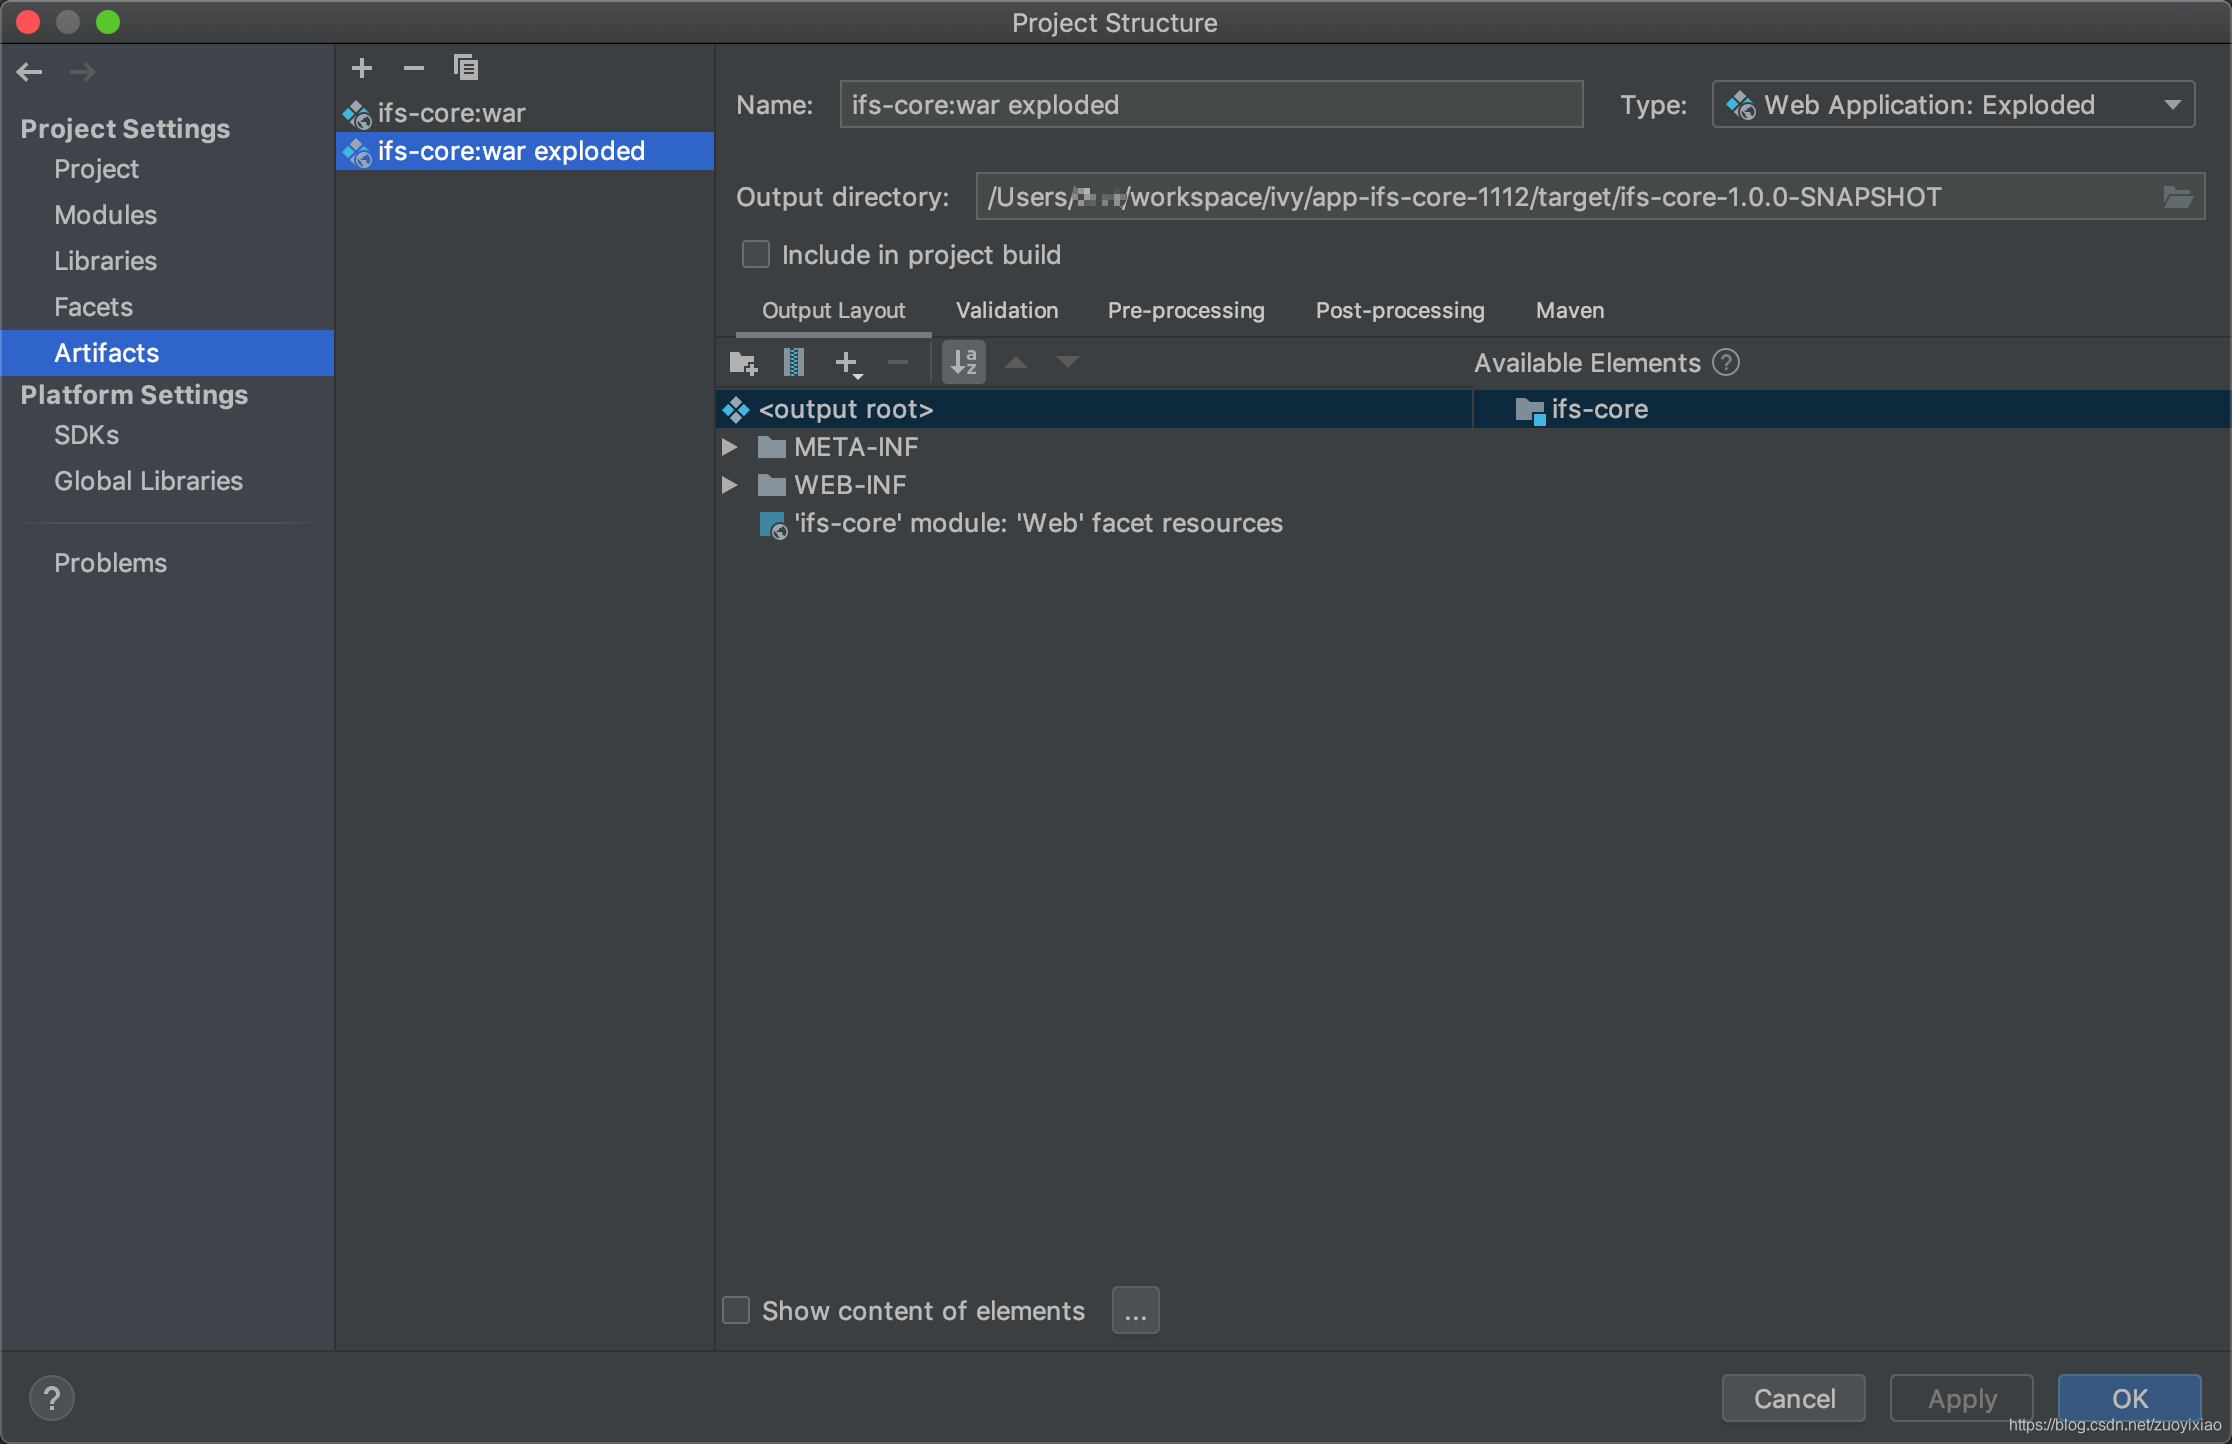Viewport: 2232px width, 1444px height.
Task: Click the Cancel button
Action: (1793, 1398)
